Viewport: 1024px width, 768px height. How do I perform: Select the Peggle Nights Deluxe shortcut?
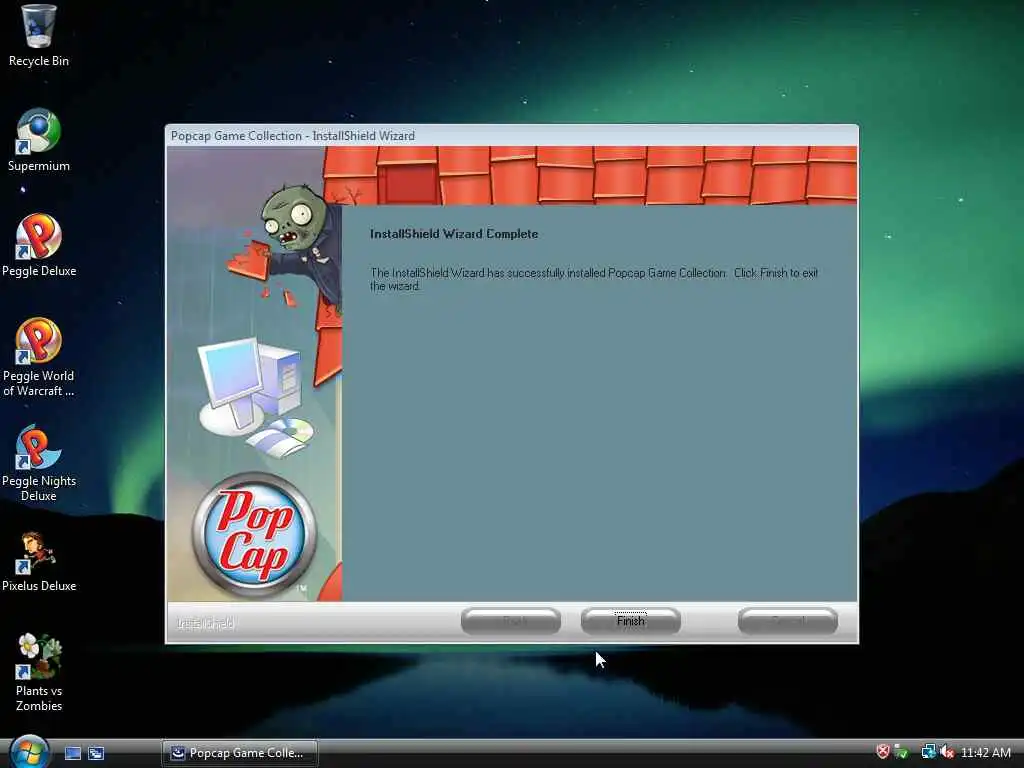click(39, 462)
